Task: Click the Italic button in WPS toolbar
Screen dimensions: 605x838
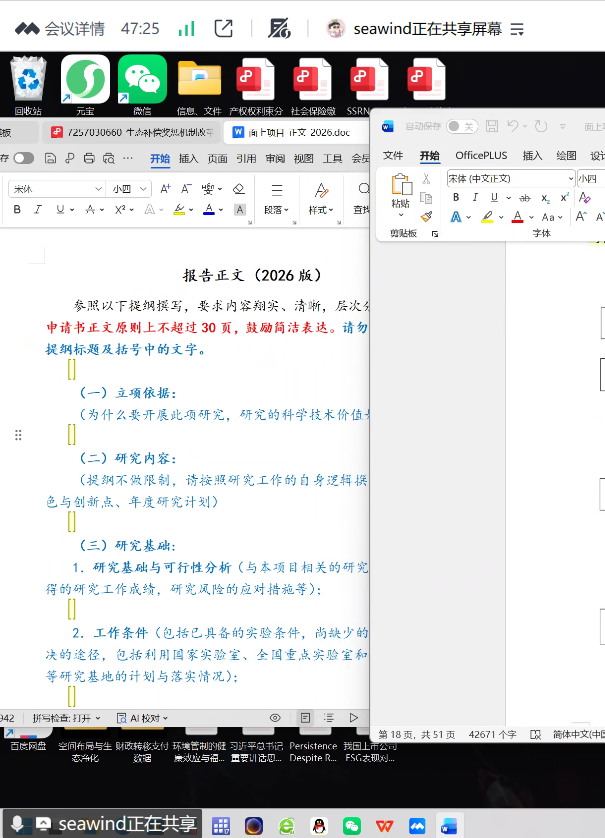Action: point(38,209)
